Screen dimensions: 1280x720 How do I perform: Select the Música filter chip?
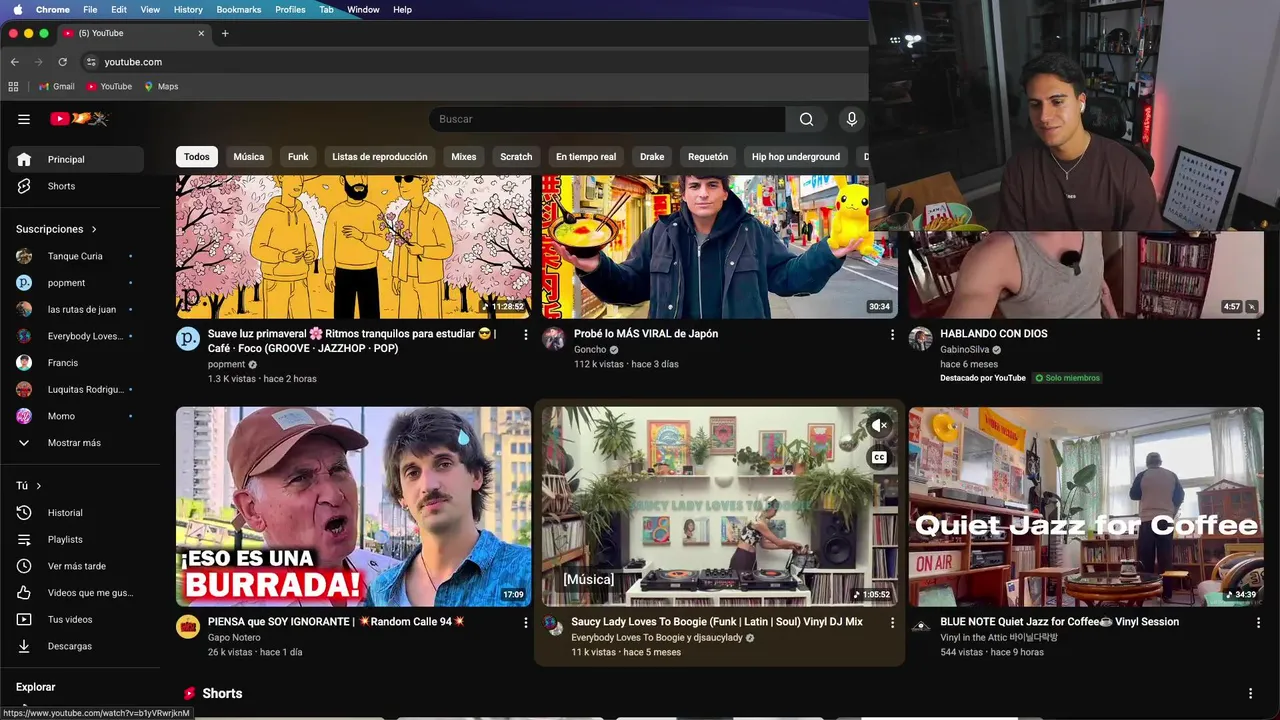(249, 157)
